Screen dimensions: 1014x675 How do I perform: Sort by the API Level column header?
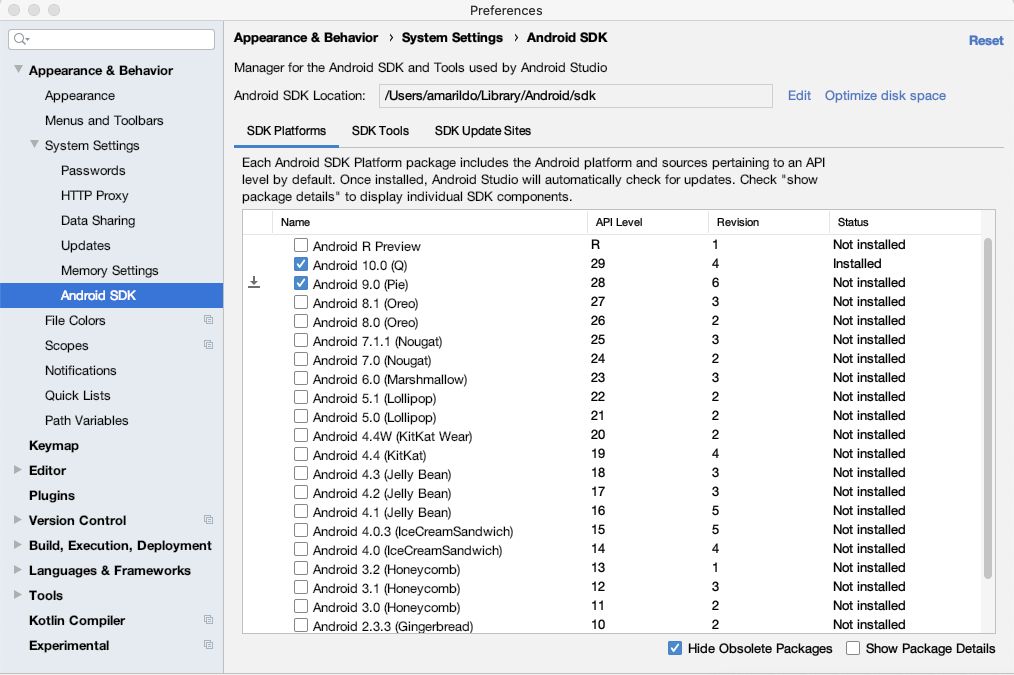pyautogui.click(x=648, y=222)
